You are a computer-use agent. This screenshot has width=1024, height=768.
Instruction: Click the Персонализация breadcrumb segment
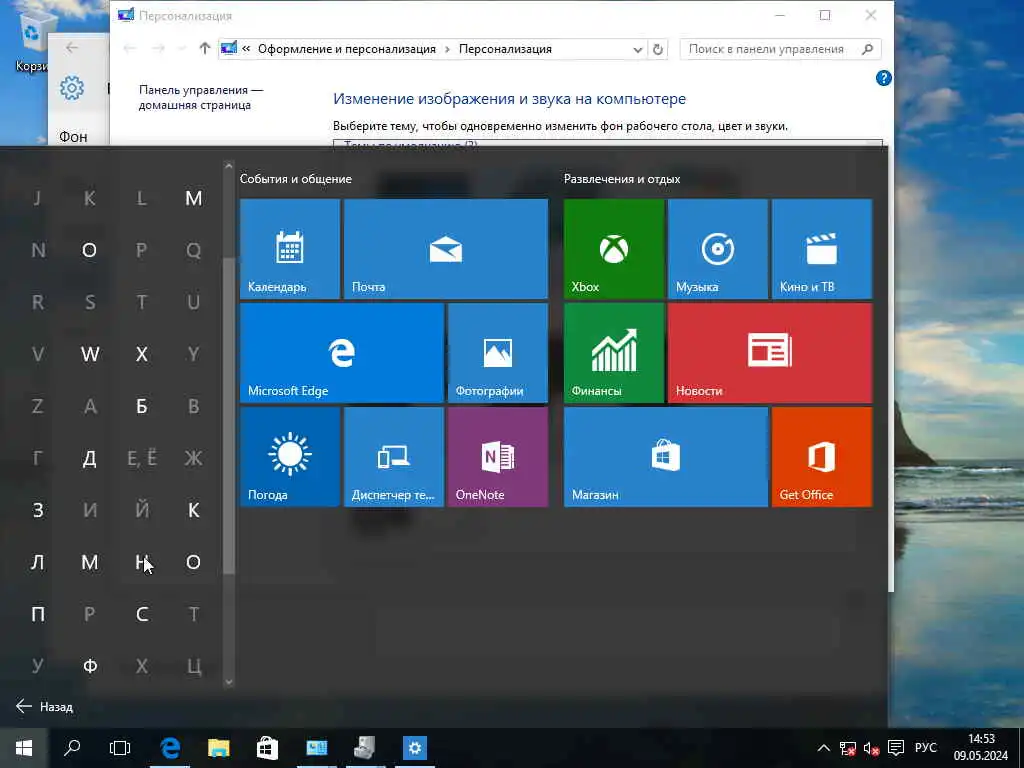[x=505, y=49]
